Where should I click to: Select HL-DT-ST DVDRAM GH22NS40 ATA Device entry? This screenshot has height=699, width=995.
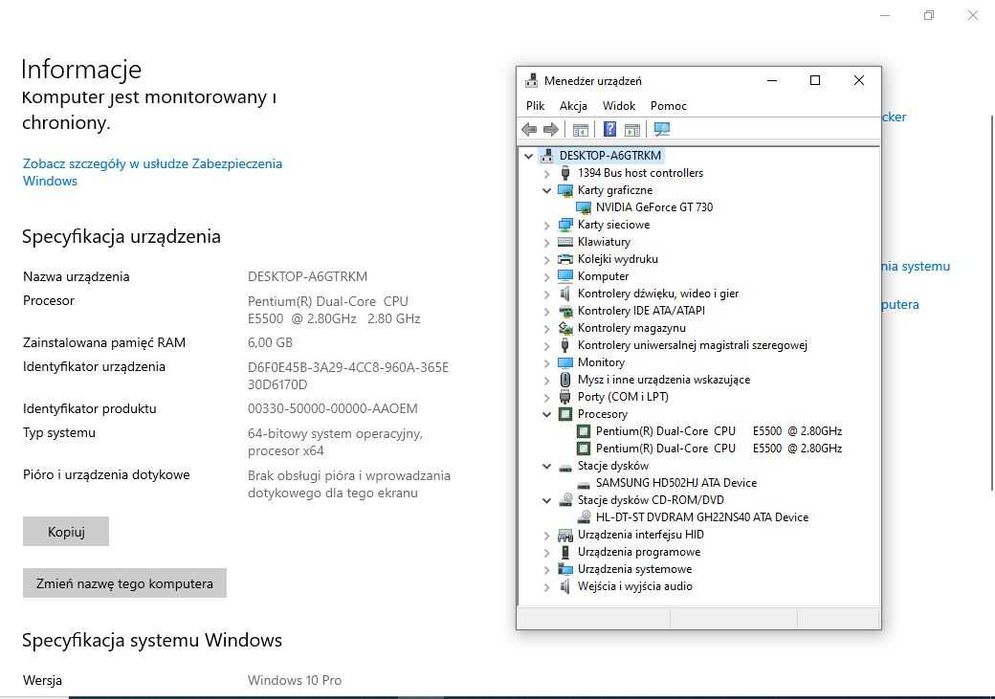[x=702, y=518]
